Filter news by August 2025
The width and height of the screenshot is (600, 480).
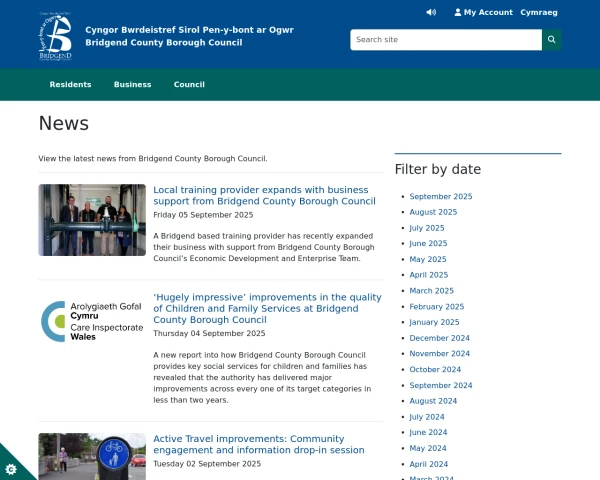[x=433, y=212]
